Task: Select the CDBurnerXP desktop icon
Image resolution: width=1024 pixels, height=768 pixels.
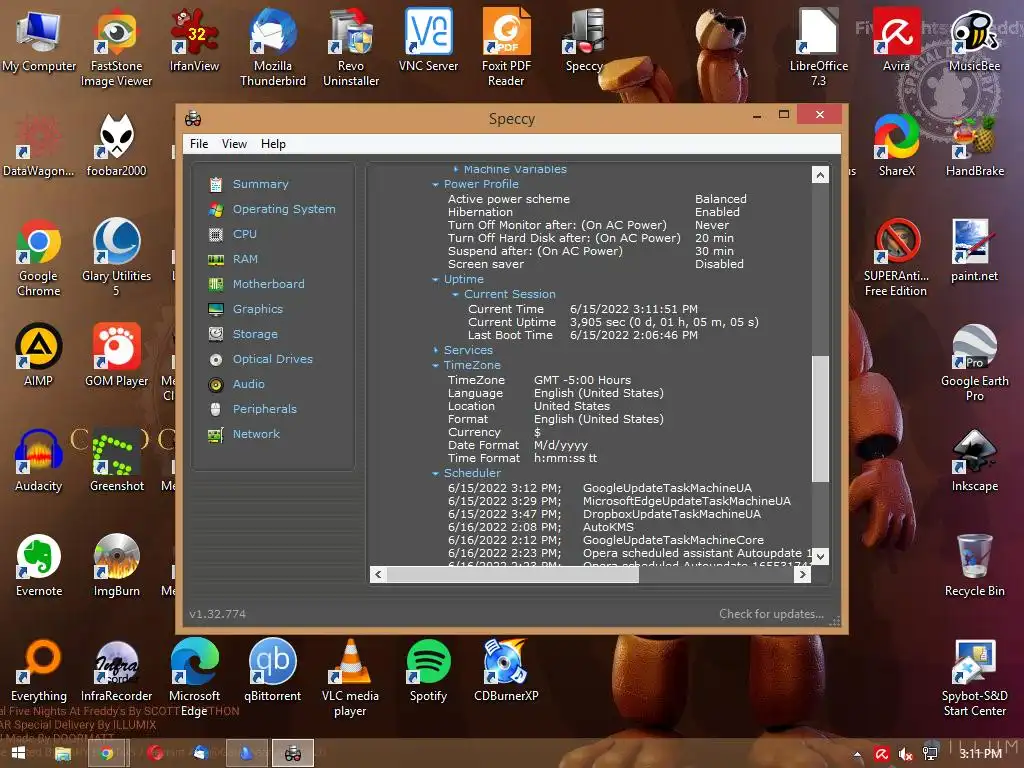Action: (506, 670)
